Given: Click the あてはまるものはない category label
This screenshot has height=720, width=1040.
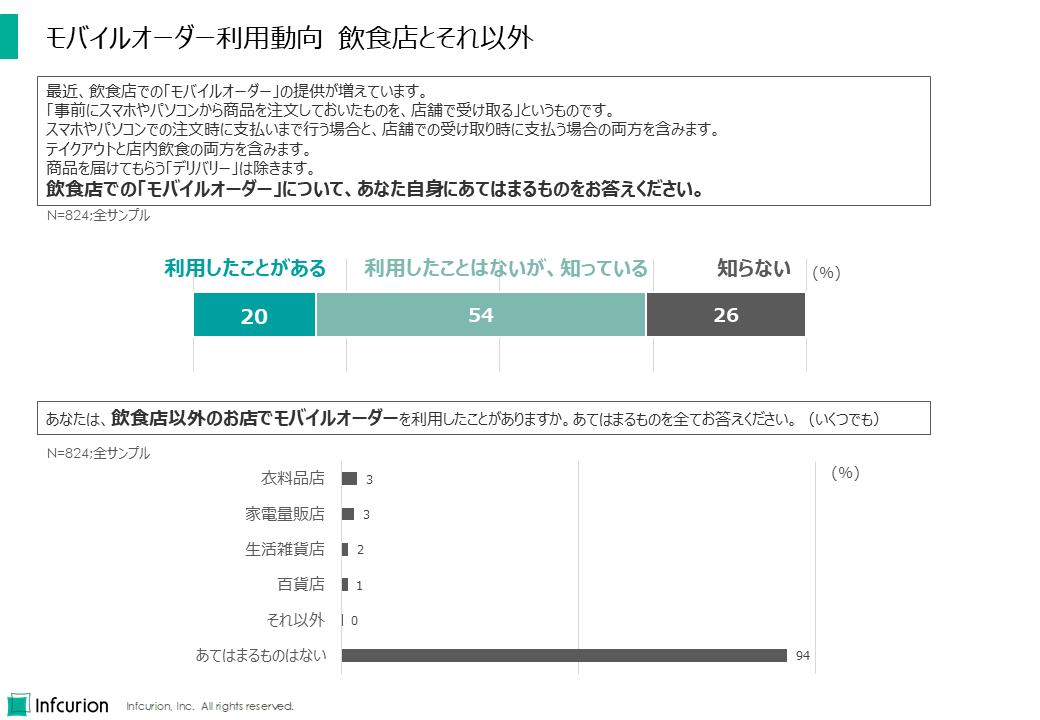Looking at the screenshot, I should pyautogui.click(x=261, y=655).
